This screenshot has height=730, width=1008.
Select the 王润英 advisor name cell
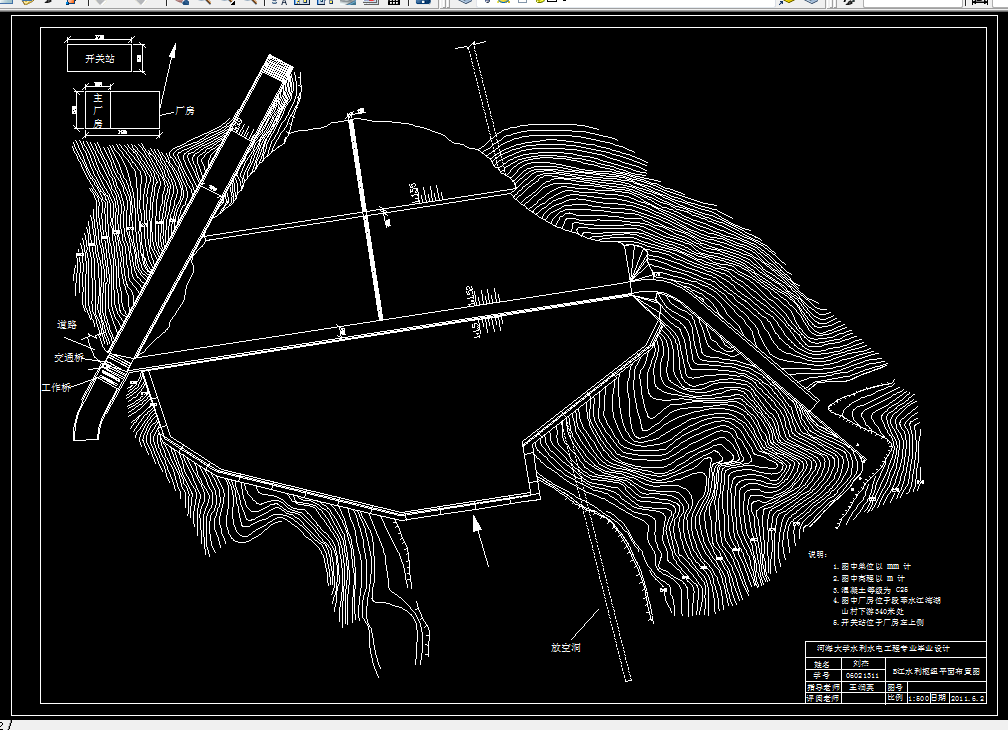pos(862,687)
